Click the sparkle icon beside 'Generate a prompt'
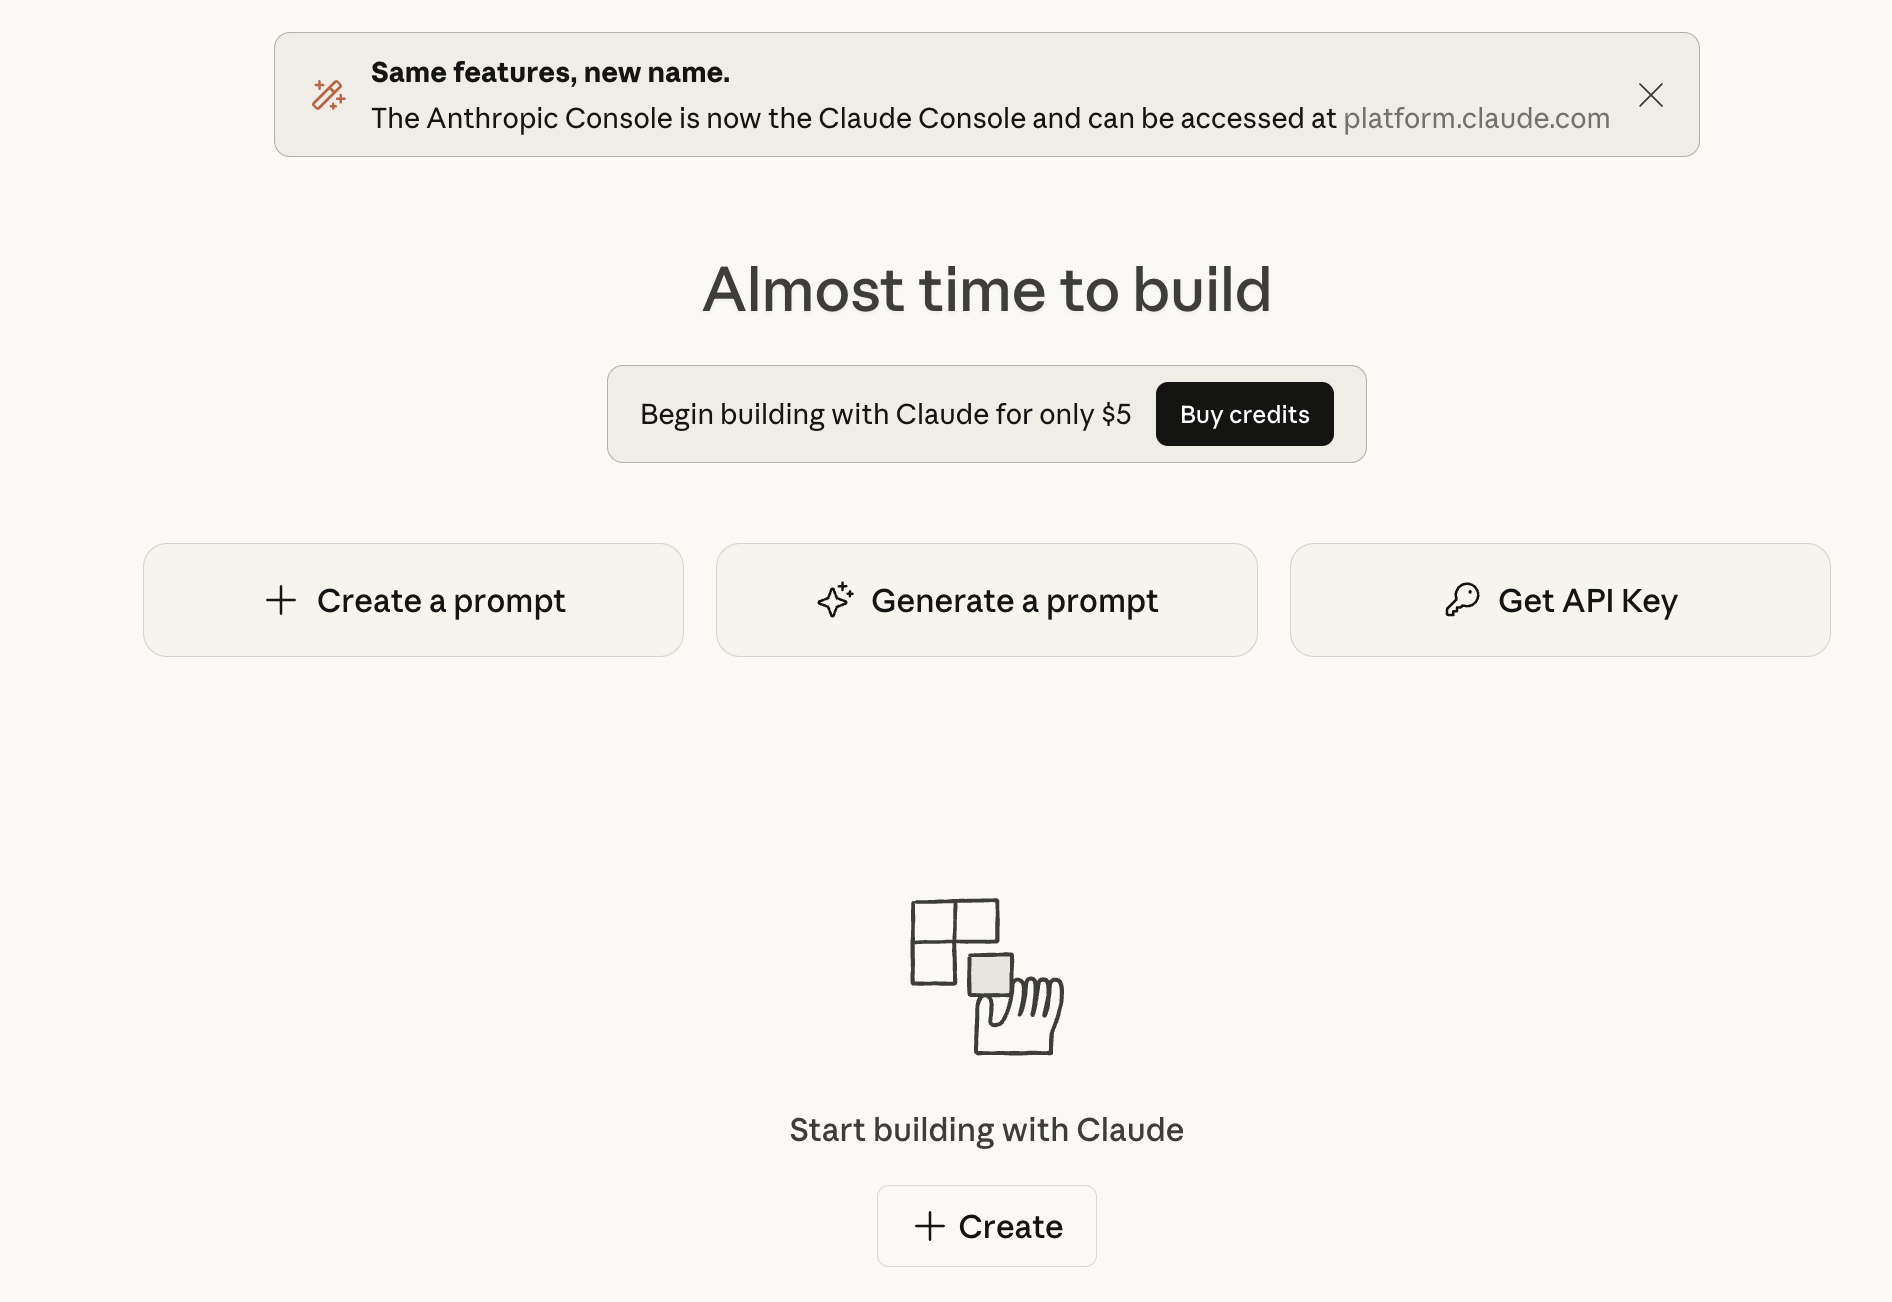Viewport: 1892px width, 1302px height. tap(835, 600)
